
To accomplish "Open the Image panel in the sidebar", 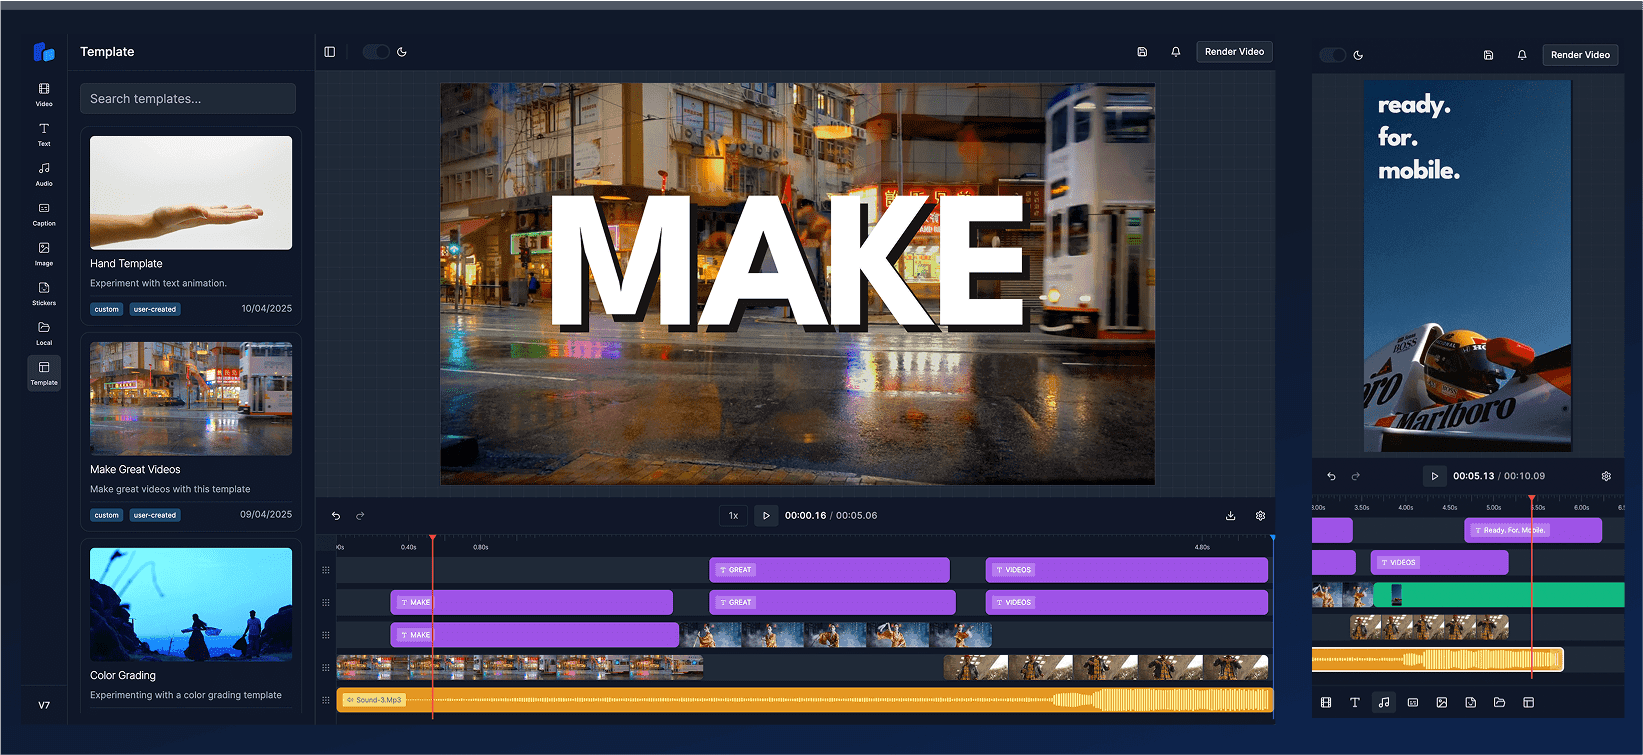I will point(44,254).
